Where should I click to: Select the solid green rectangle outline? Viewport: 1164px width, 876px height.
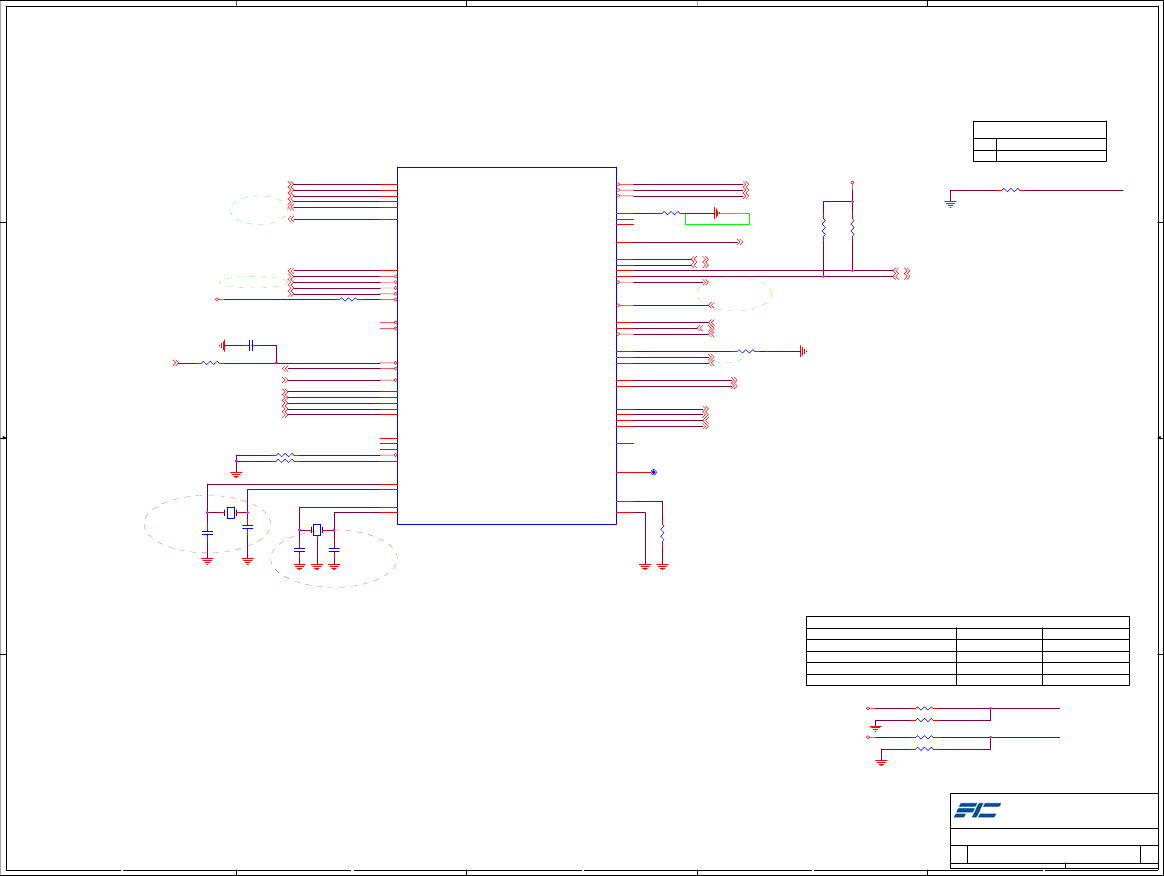[x=717, y=219]
